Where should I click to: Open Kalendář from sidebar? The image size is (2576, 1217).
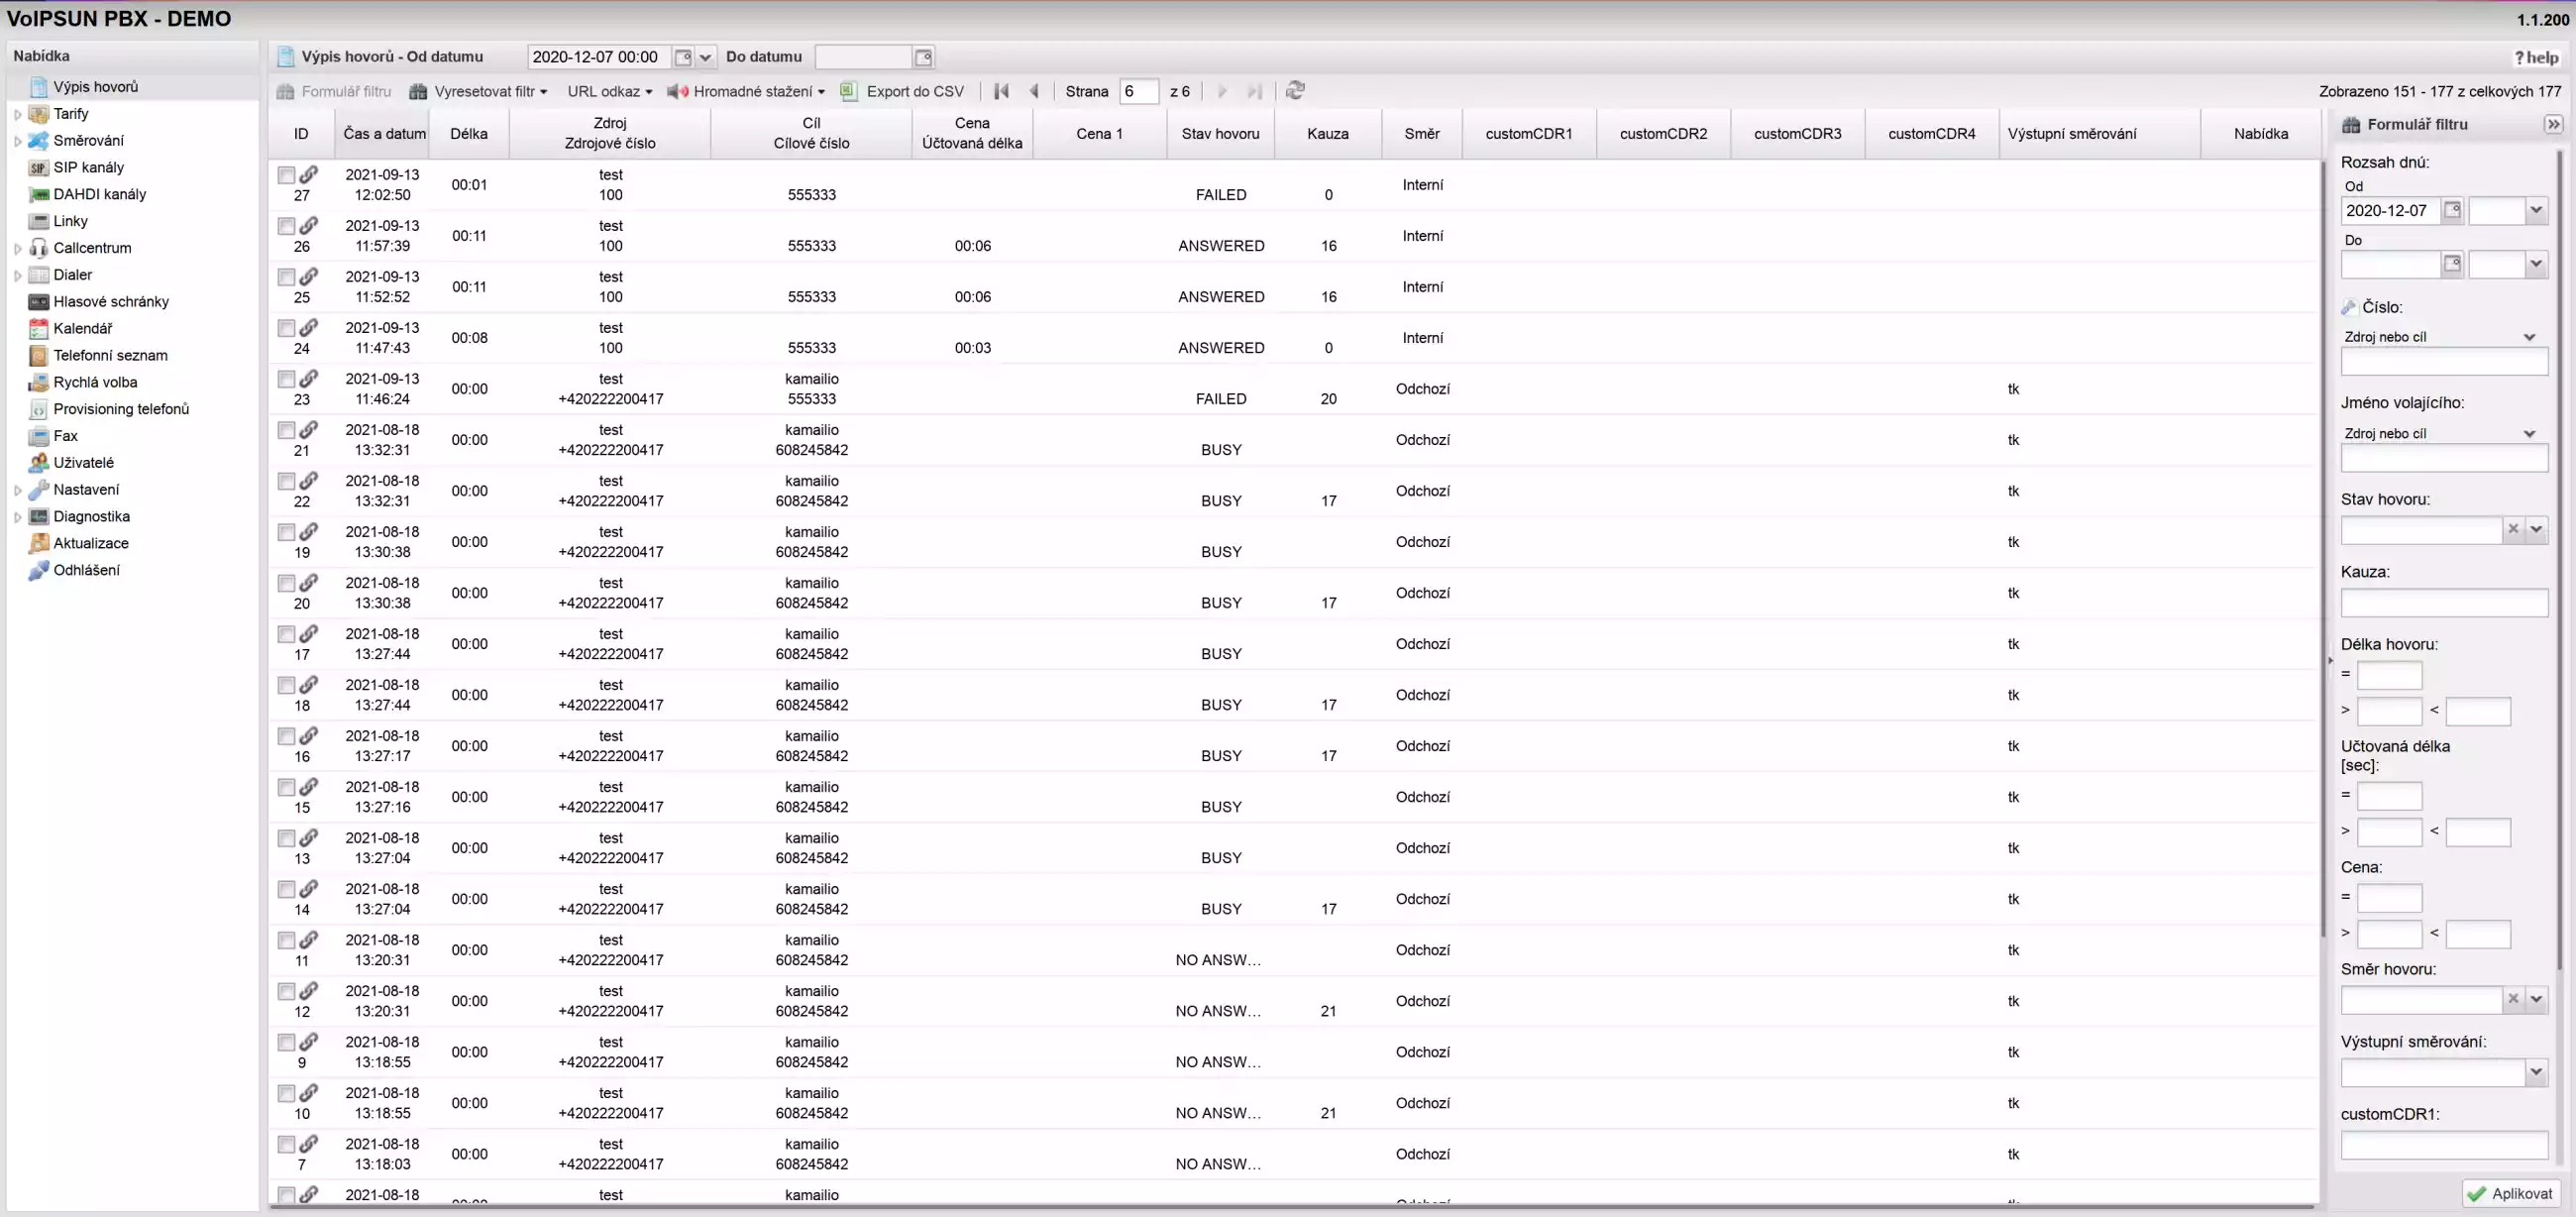click(x=82, y=328)
